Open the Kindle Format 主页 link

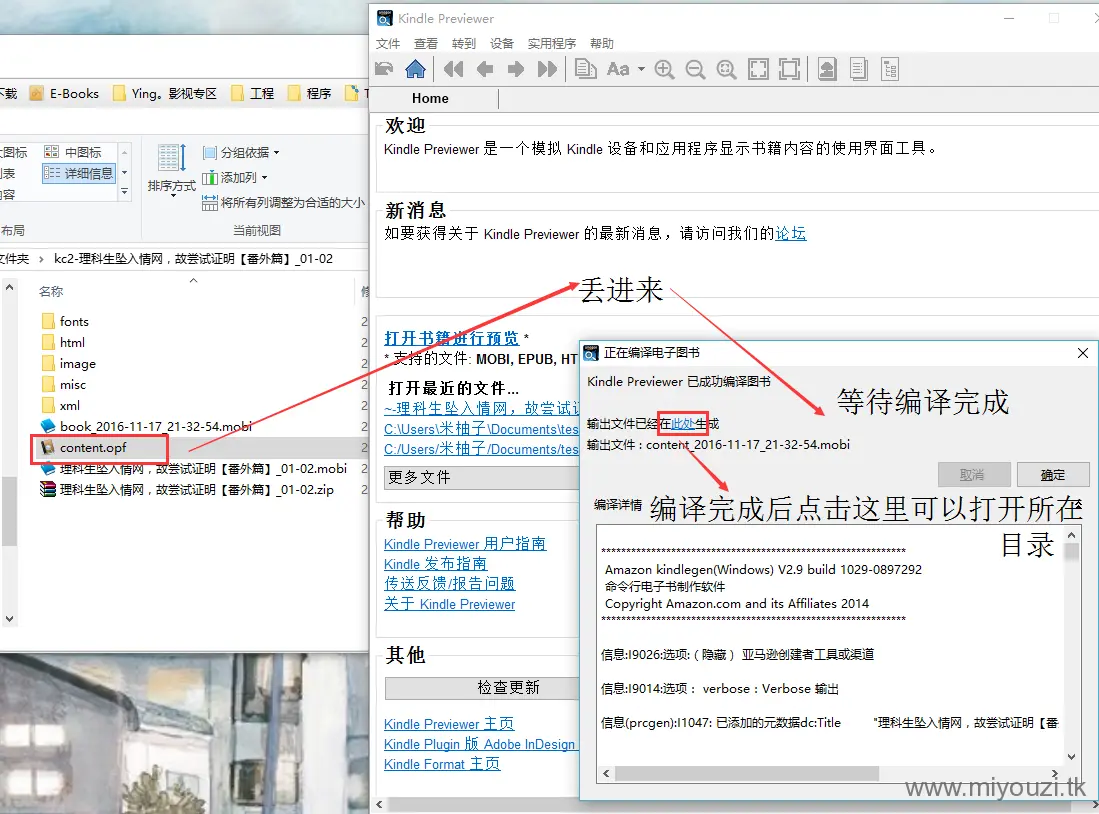(442, 764)
